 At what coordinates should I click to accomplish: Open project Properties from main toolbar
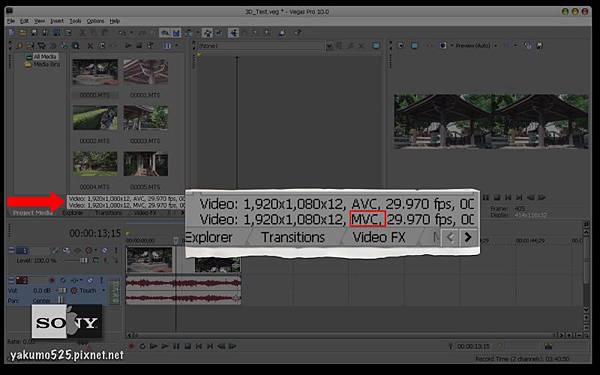point(68,33)
